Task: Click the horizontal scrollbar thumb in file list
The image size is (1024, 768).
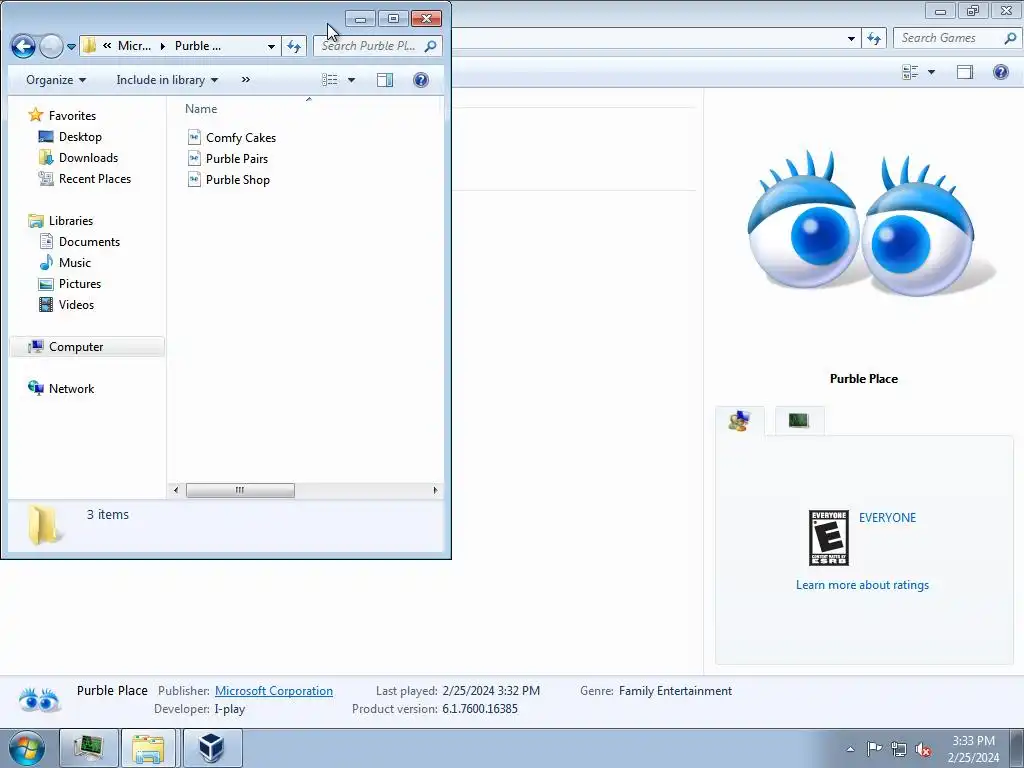Action: point(240,490)
